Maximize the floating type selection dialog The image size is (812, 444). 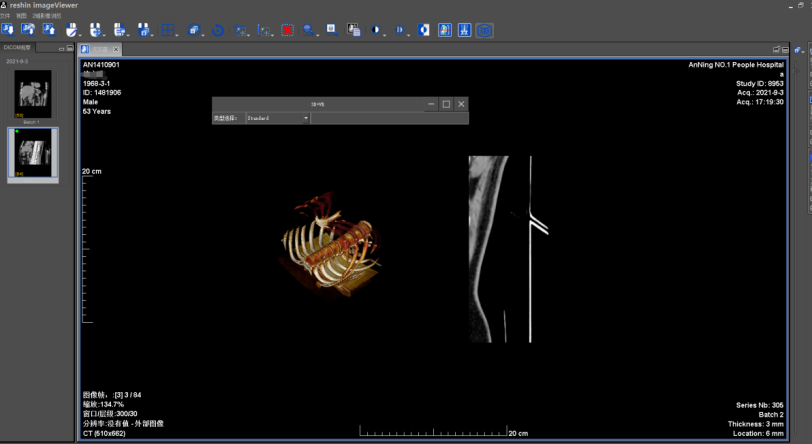click(x=446, y=104)
